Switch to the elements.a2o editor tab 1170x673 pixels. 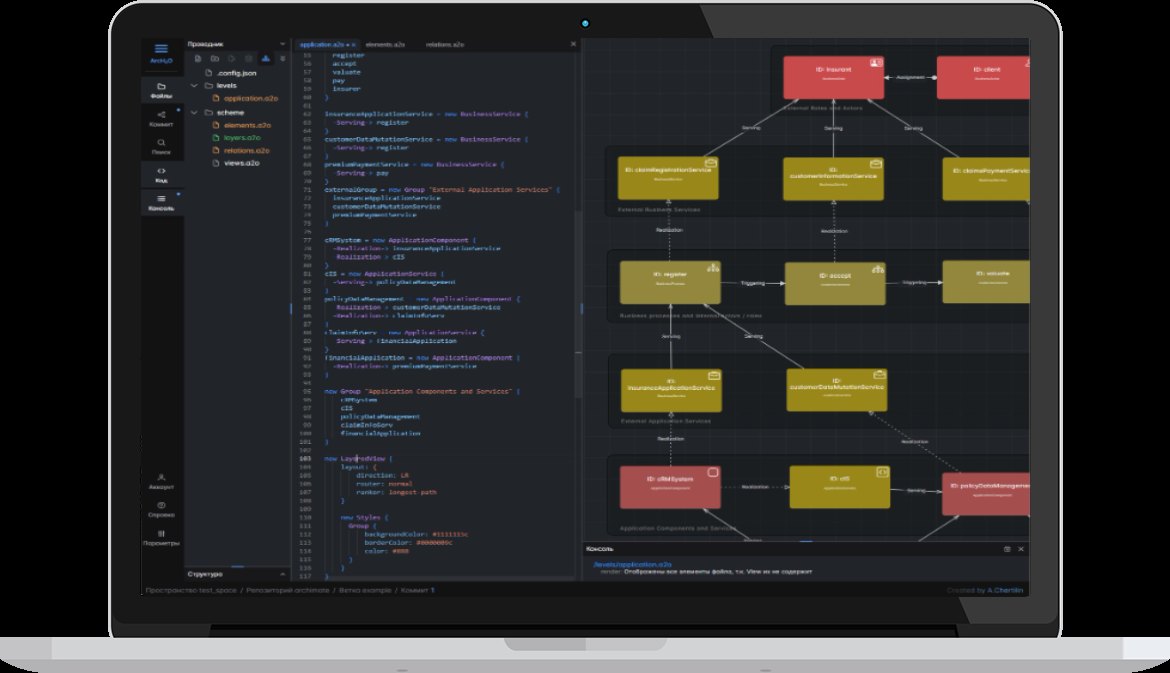tap(385, 45)
